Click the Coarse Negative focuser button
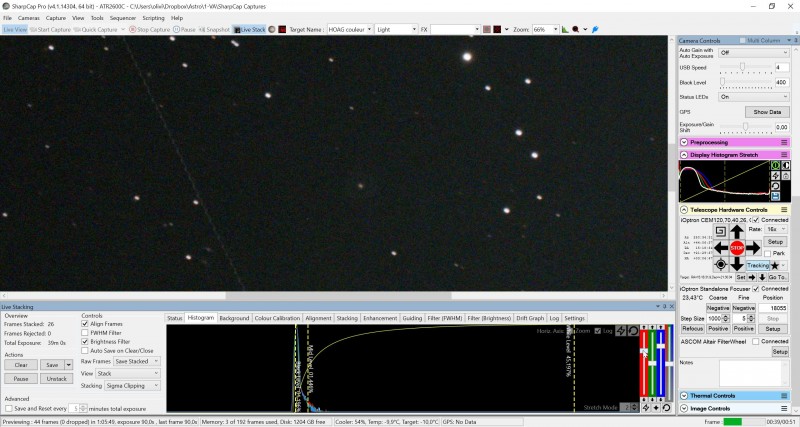The width and height of the screenshot is (800, 427). pos(717,308)
